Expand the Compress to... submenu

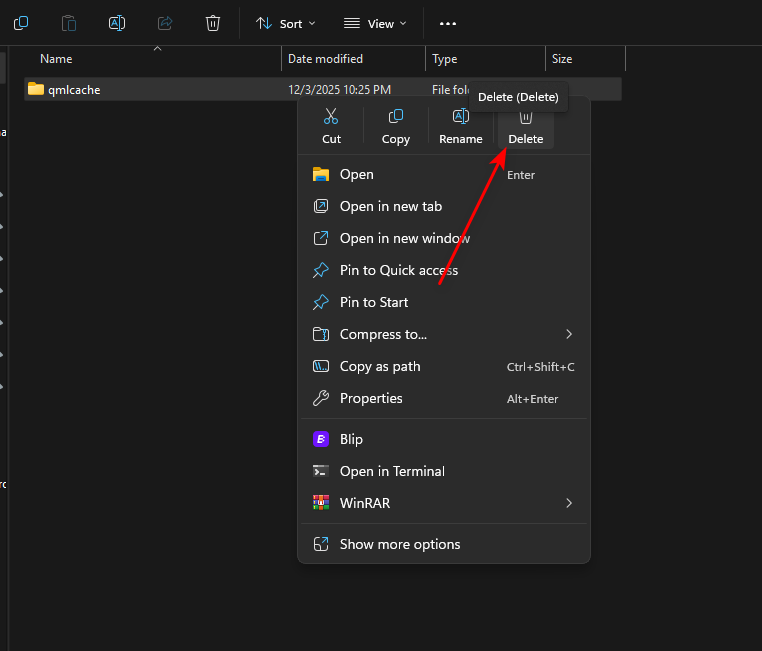click(x=444, y=334)
